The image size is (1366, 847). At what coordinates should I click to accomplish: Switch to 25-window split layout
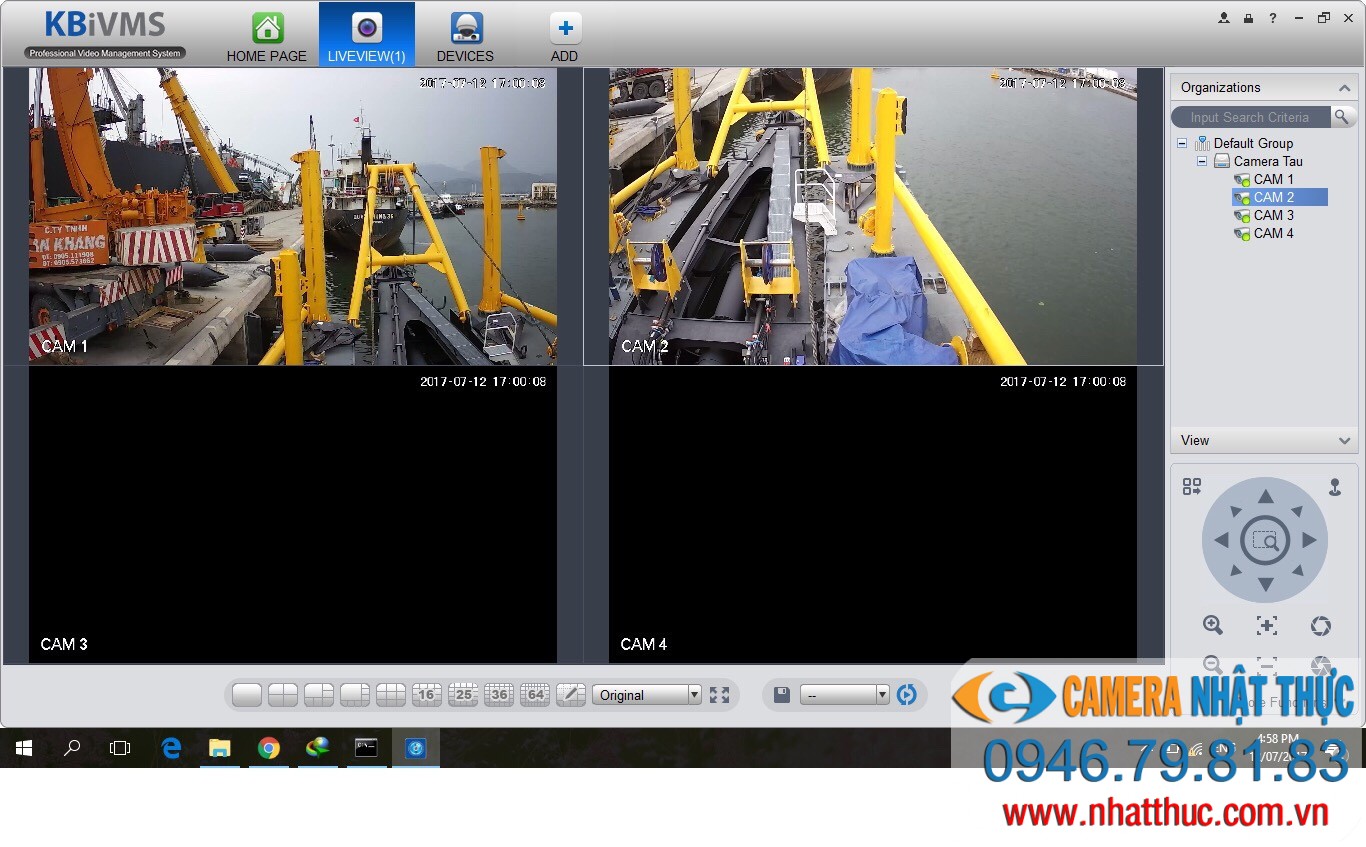click(x=463, y=695)
